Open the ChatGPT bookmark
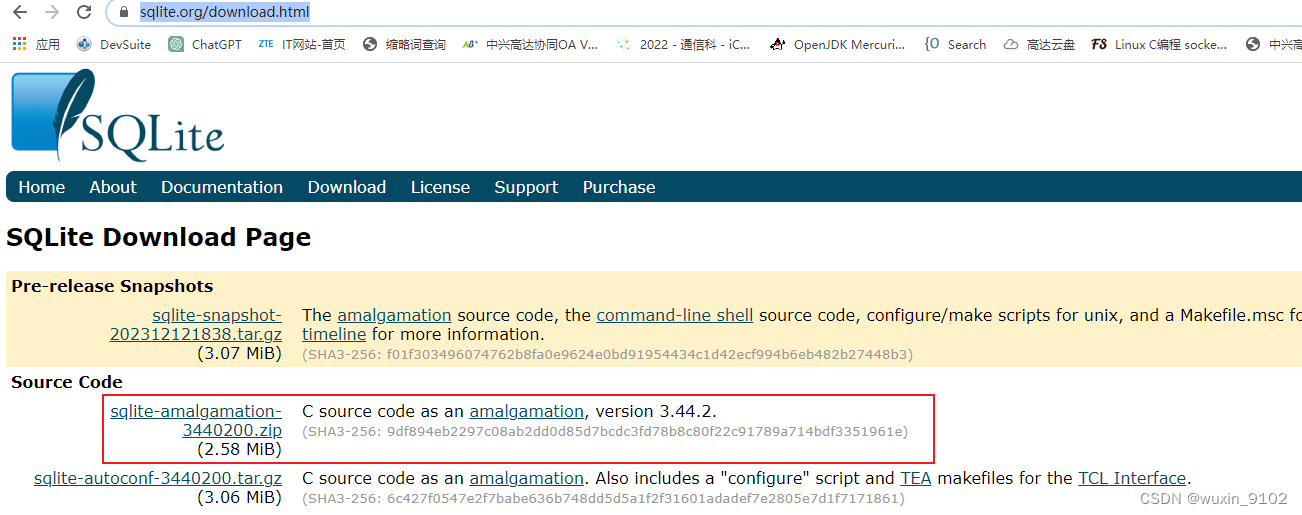1302x515 pixels. (205, 44)
